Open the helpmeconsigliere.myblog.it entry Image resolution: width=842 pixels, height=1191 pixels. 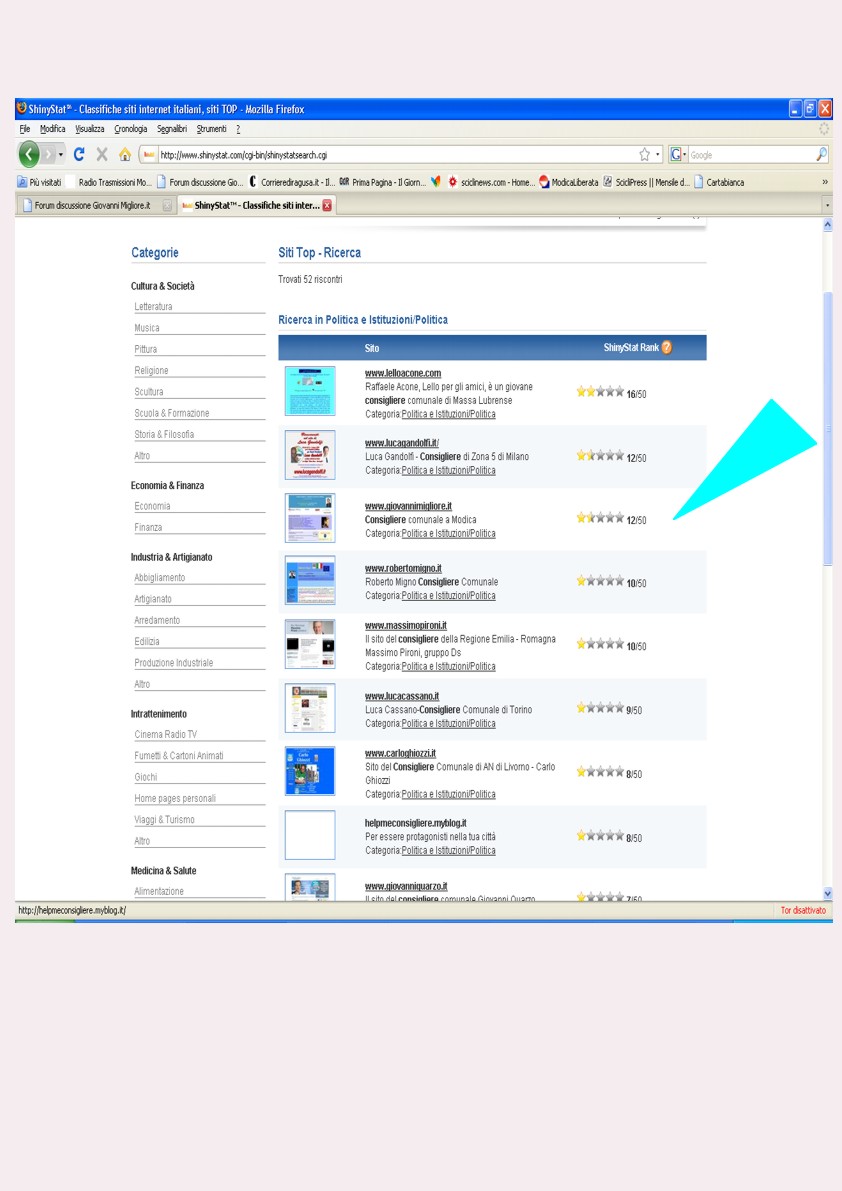point(415,823)
